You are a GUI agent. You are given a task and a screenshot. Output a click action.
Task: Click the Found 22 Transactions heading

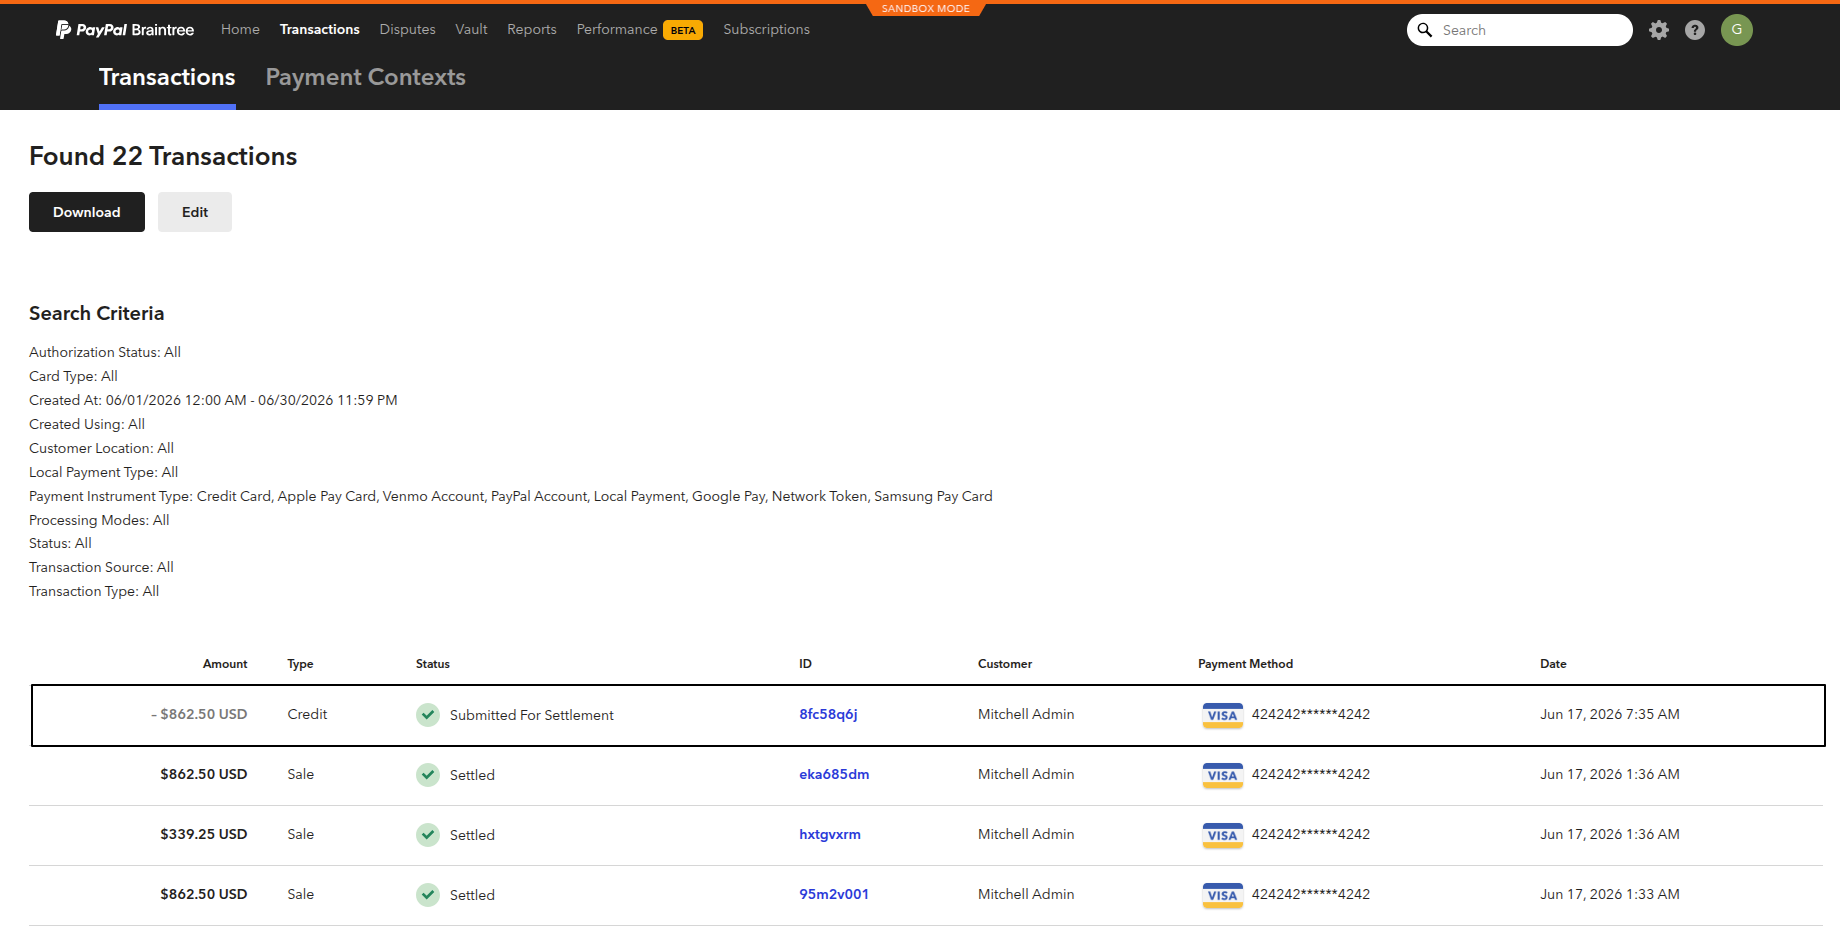(x=163, y=156)
